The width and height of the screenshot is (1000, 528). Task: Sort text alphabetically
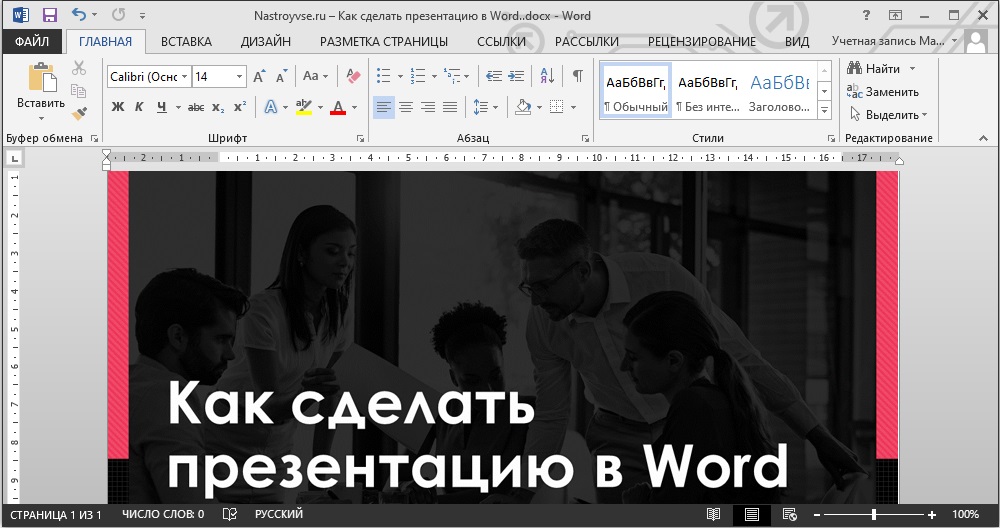point(547,76)
